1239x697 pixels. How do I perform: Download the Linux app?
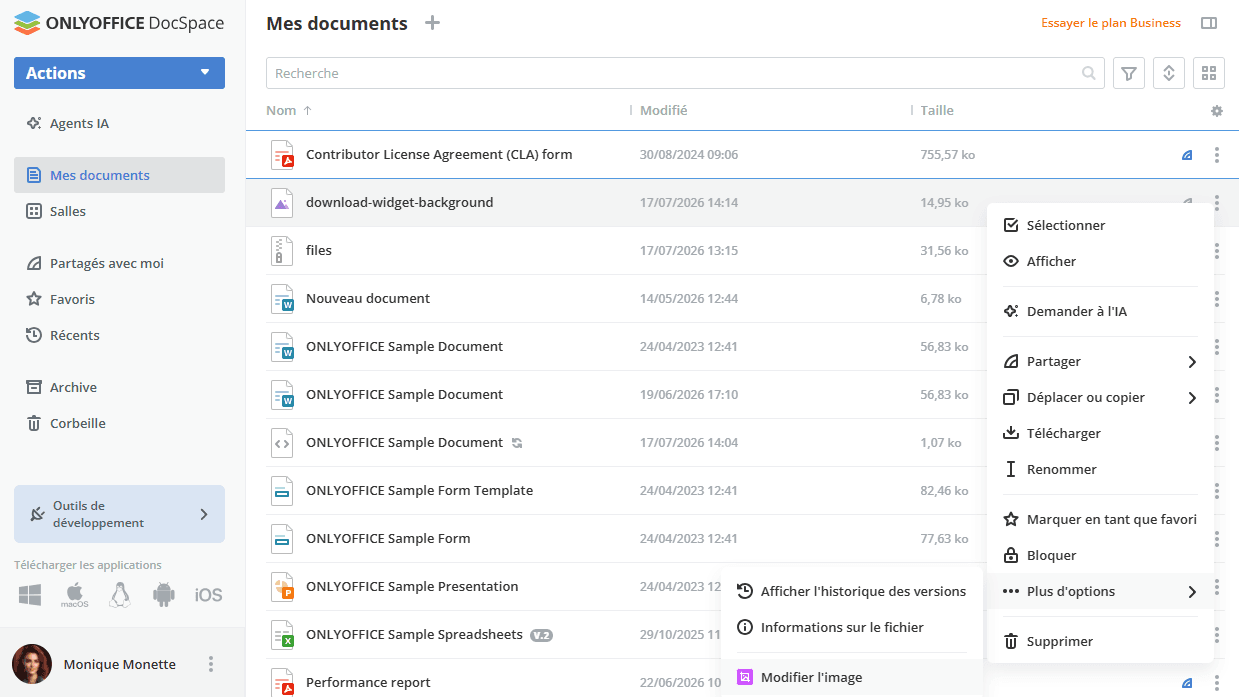point(120,595)
